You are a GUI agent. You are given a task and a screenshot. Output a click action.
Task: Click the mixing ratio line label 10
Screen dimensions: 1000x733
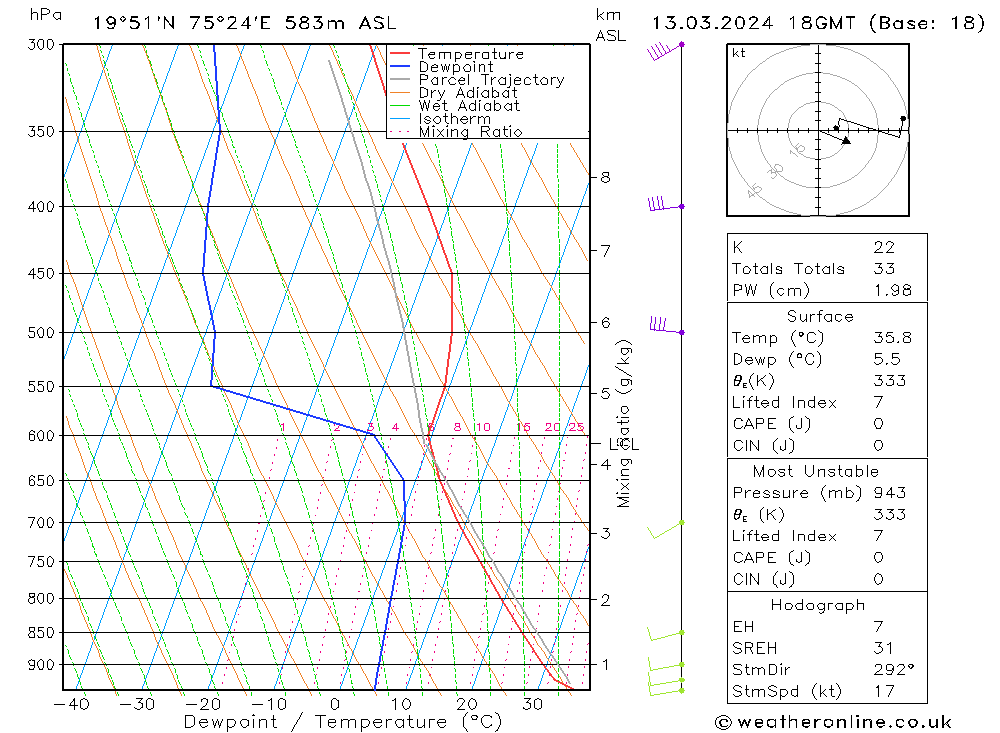click(483, 427)
